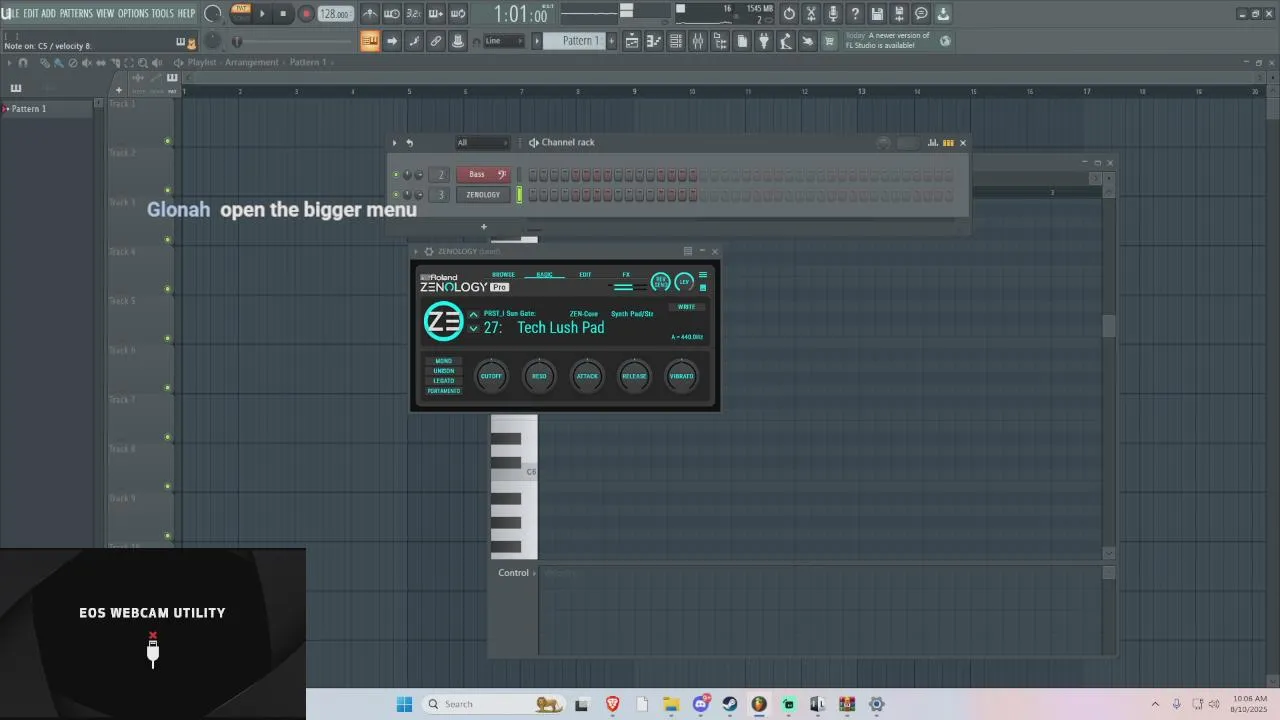Toggle LEGATO mode in ZENOLOGY
The width and height of the screenshot is (1280, 720).
[444, 381]
